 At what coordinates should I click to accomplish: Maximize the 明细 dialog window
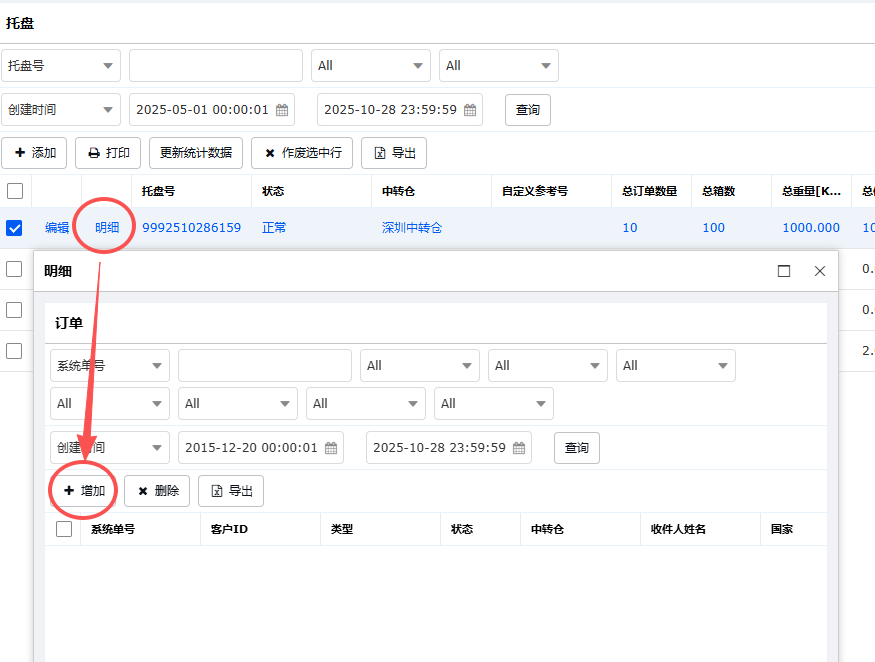pyautogui.click(x=784, y=271)
